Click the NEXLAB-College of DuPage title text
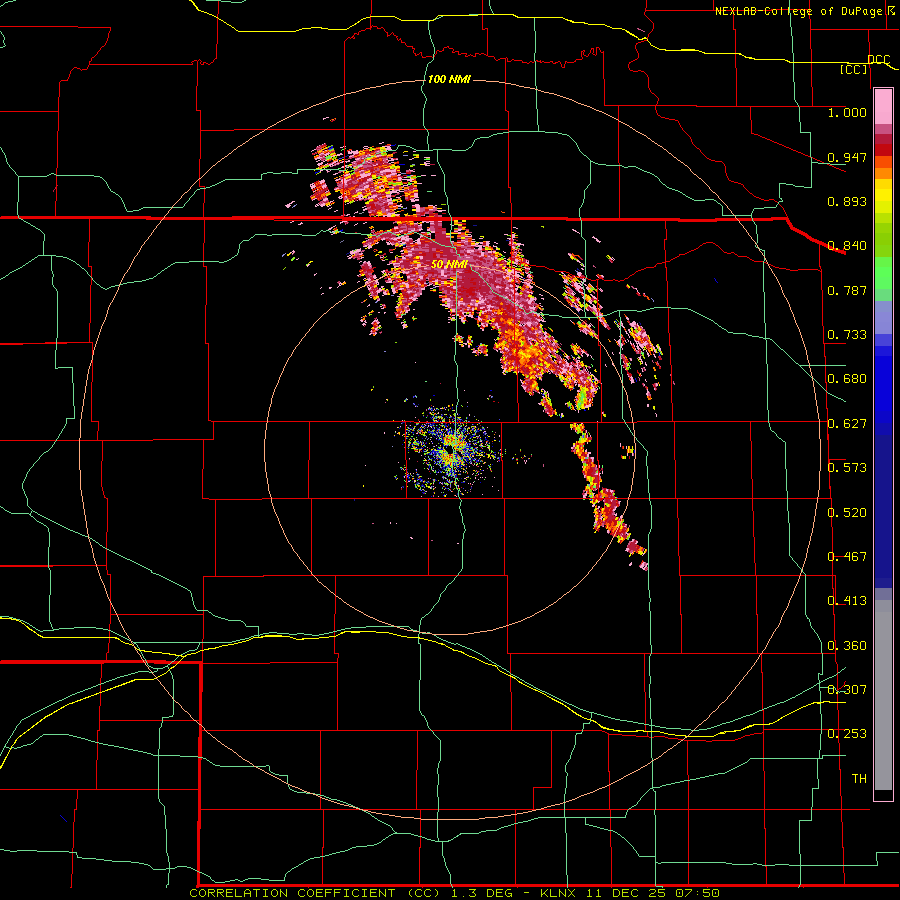The height and width of the screenshot is (900, 900). 806,11
